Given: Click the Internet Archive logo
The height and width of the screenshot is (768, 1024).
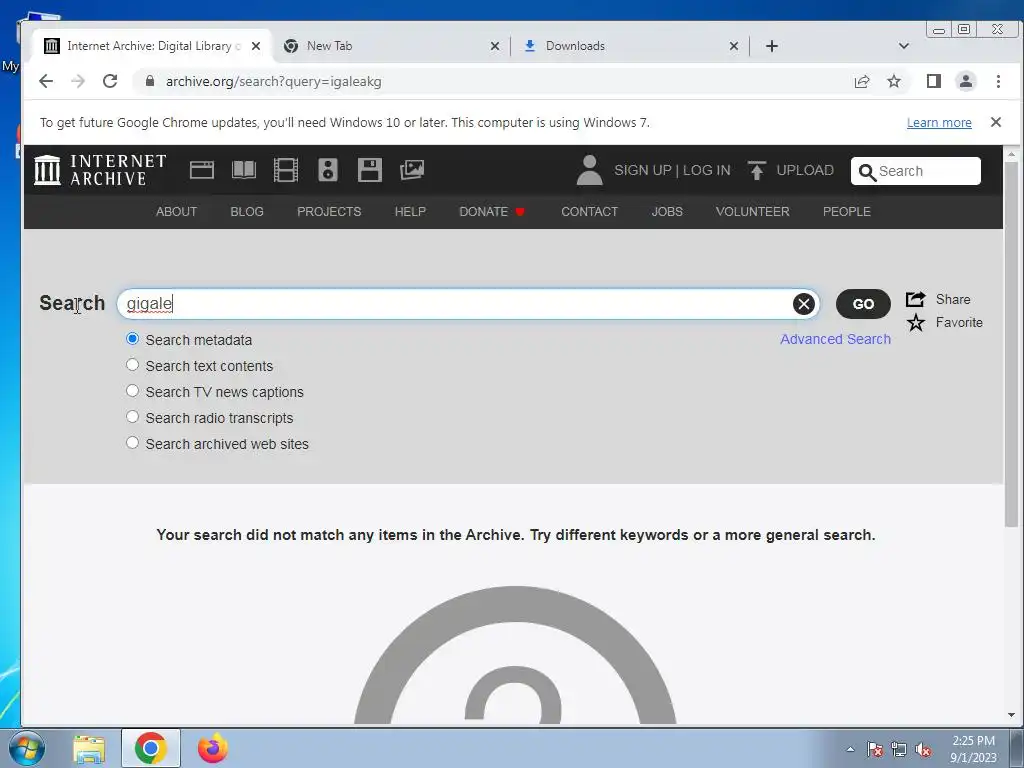Looking at the screenshot, I should point(100,170).
